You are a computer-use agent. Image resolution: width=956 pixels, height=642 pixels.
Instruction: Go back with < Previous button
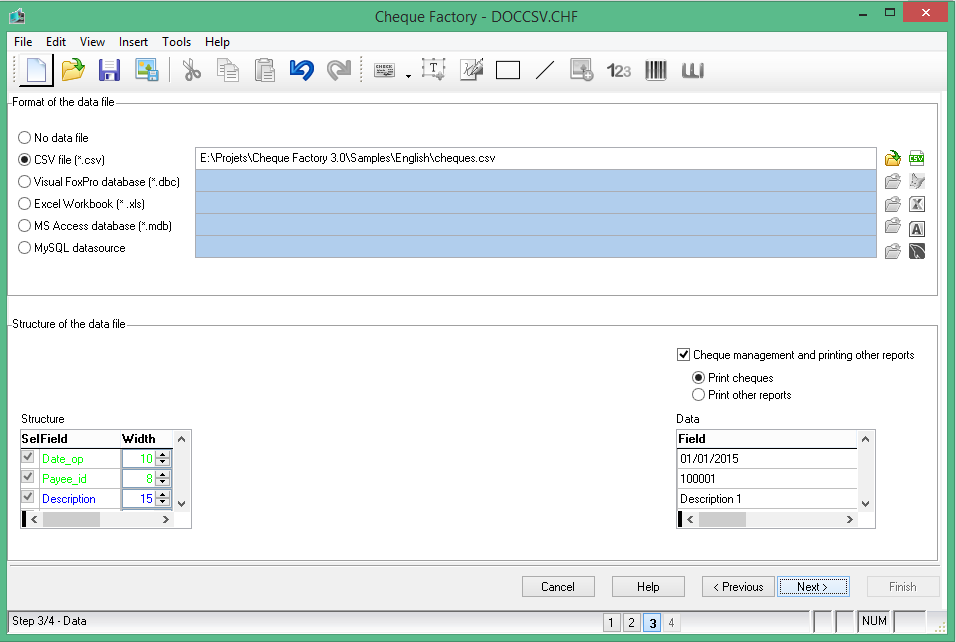pos(738,587)
